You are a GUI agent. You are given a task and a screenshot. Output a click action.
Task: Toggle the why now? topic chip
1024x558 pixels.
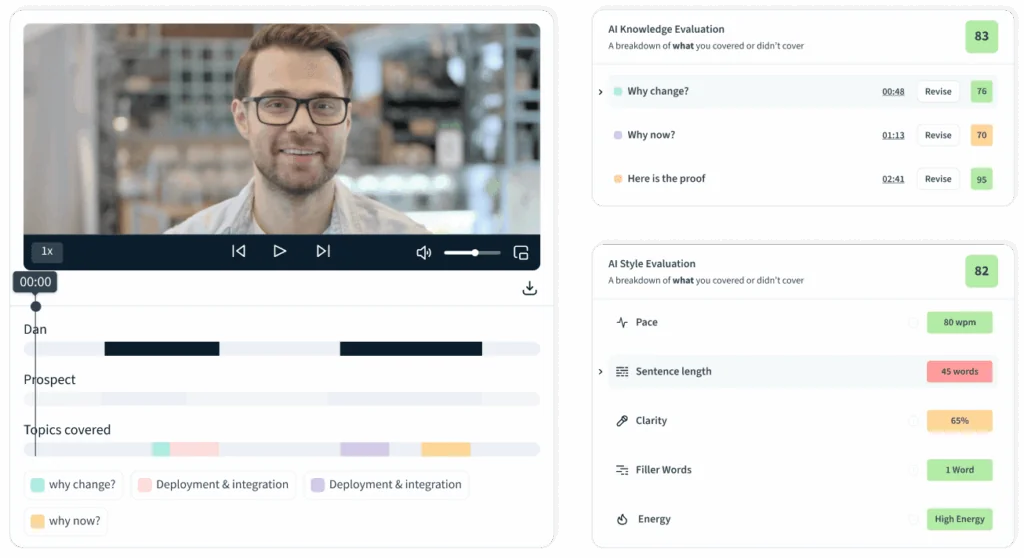(66, 521)
